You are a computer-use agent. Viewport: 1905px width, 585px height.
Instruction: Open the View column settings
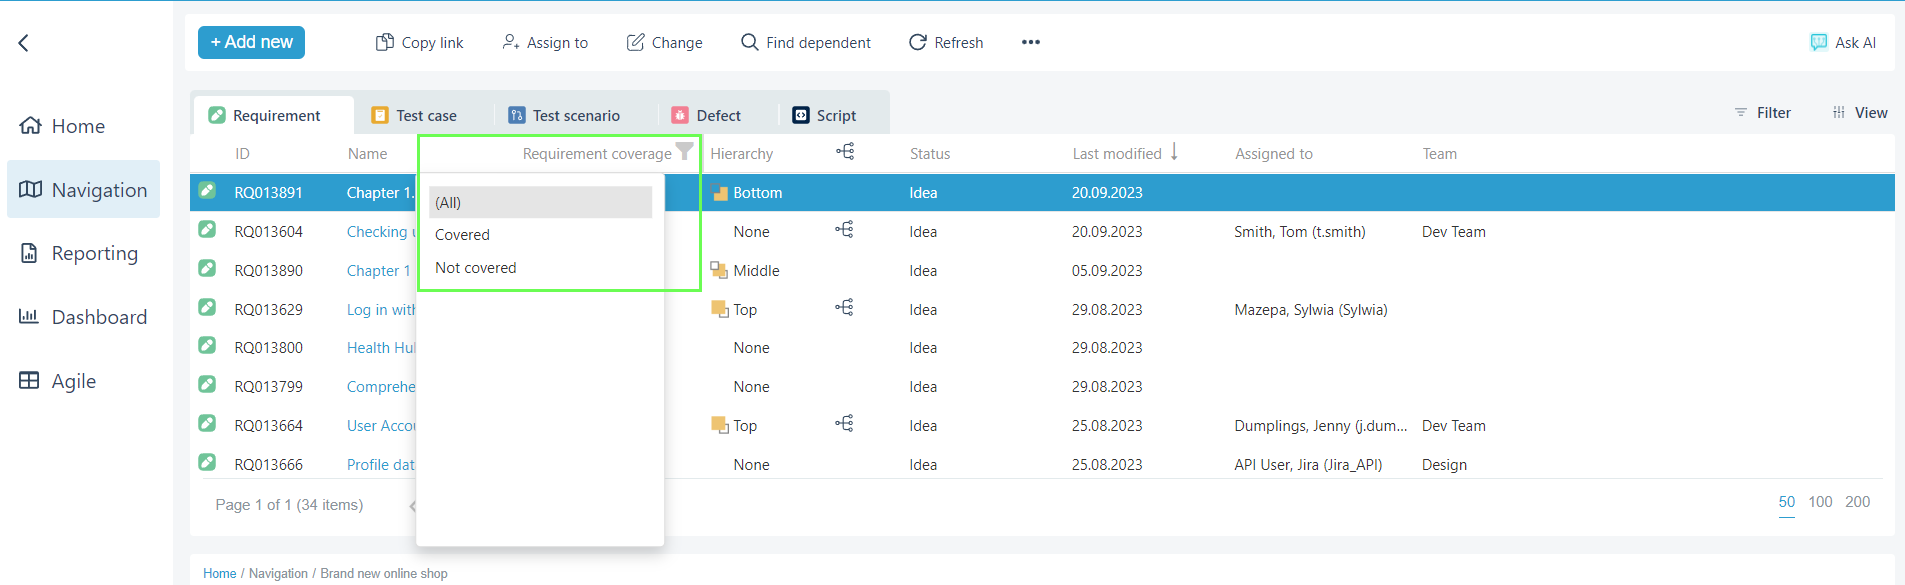[x=1860, y=113]
